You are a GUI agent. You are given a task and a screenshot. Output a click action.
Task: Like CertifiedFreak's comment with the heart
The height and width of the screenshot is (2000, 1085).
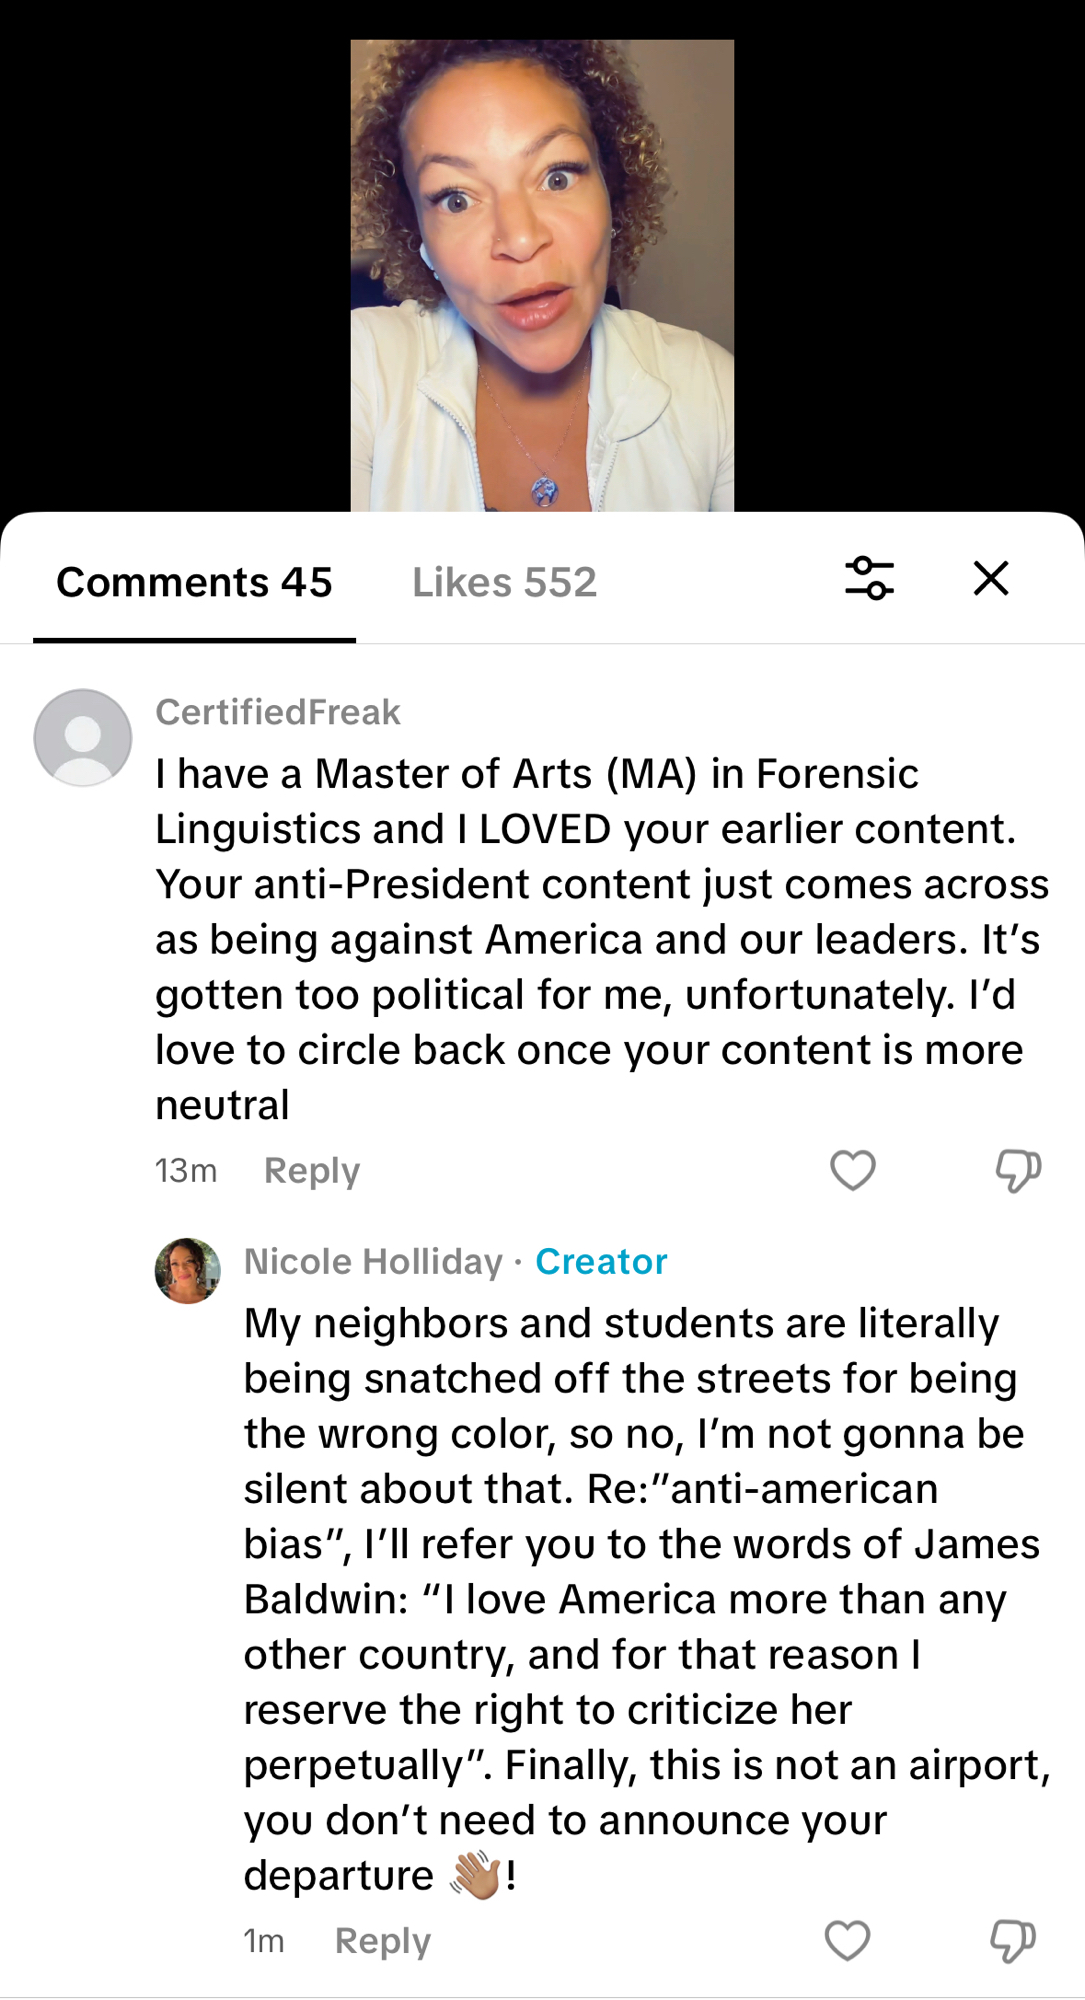click(x=853, y=1170)
